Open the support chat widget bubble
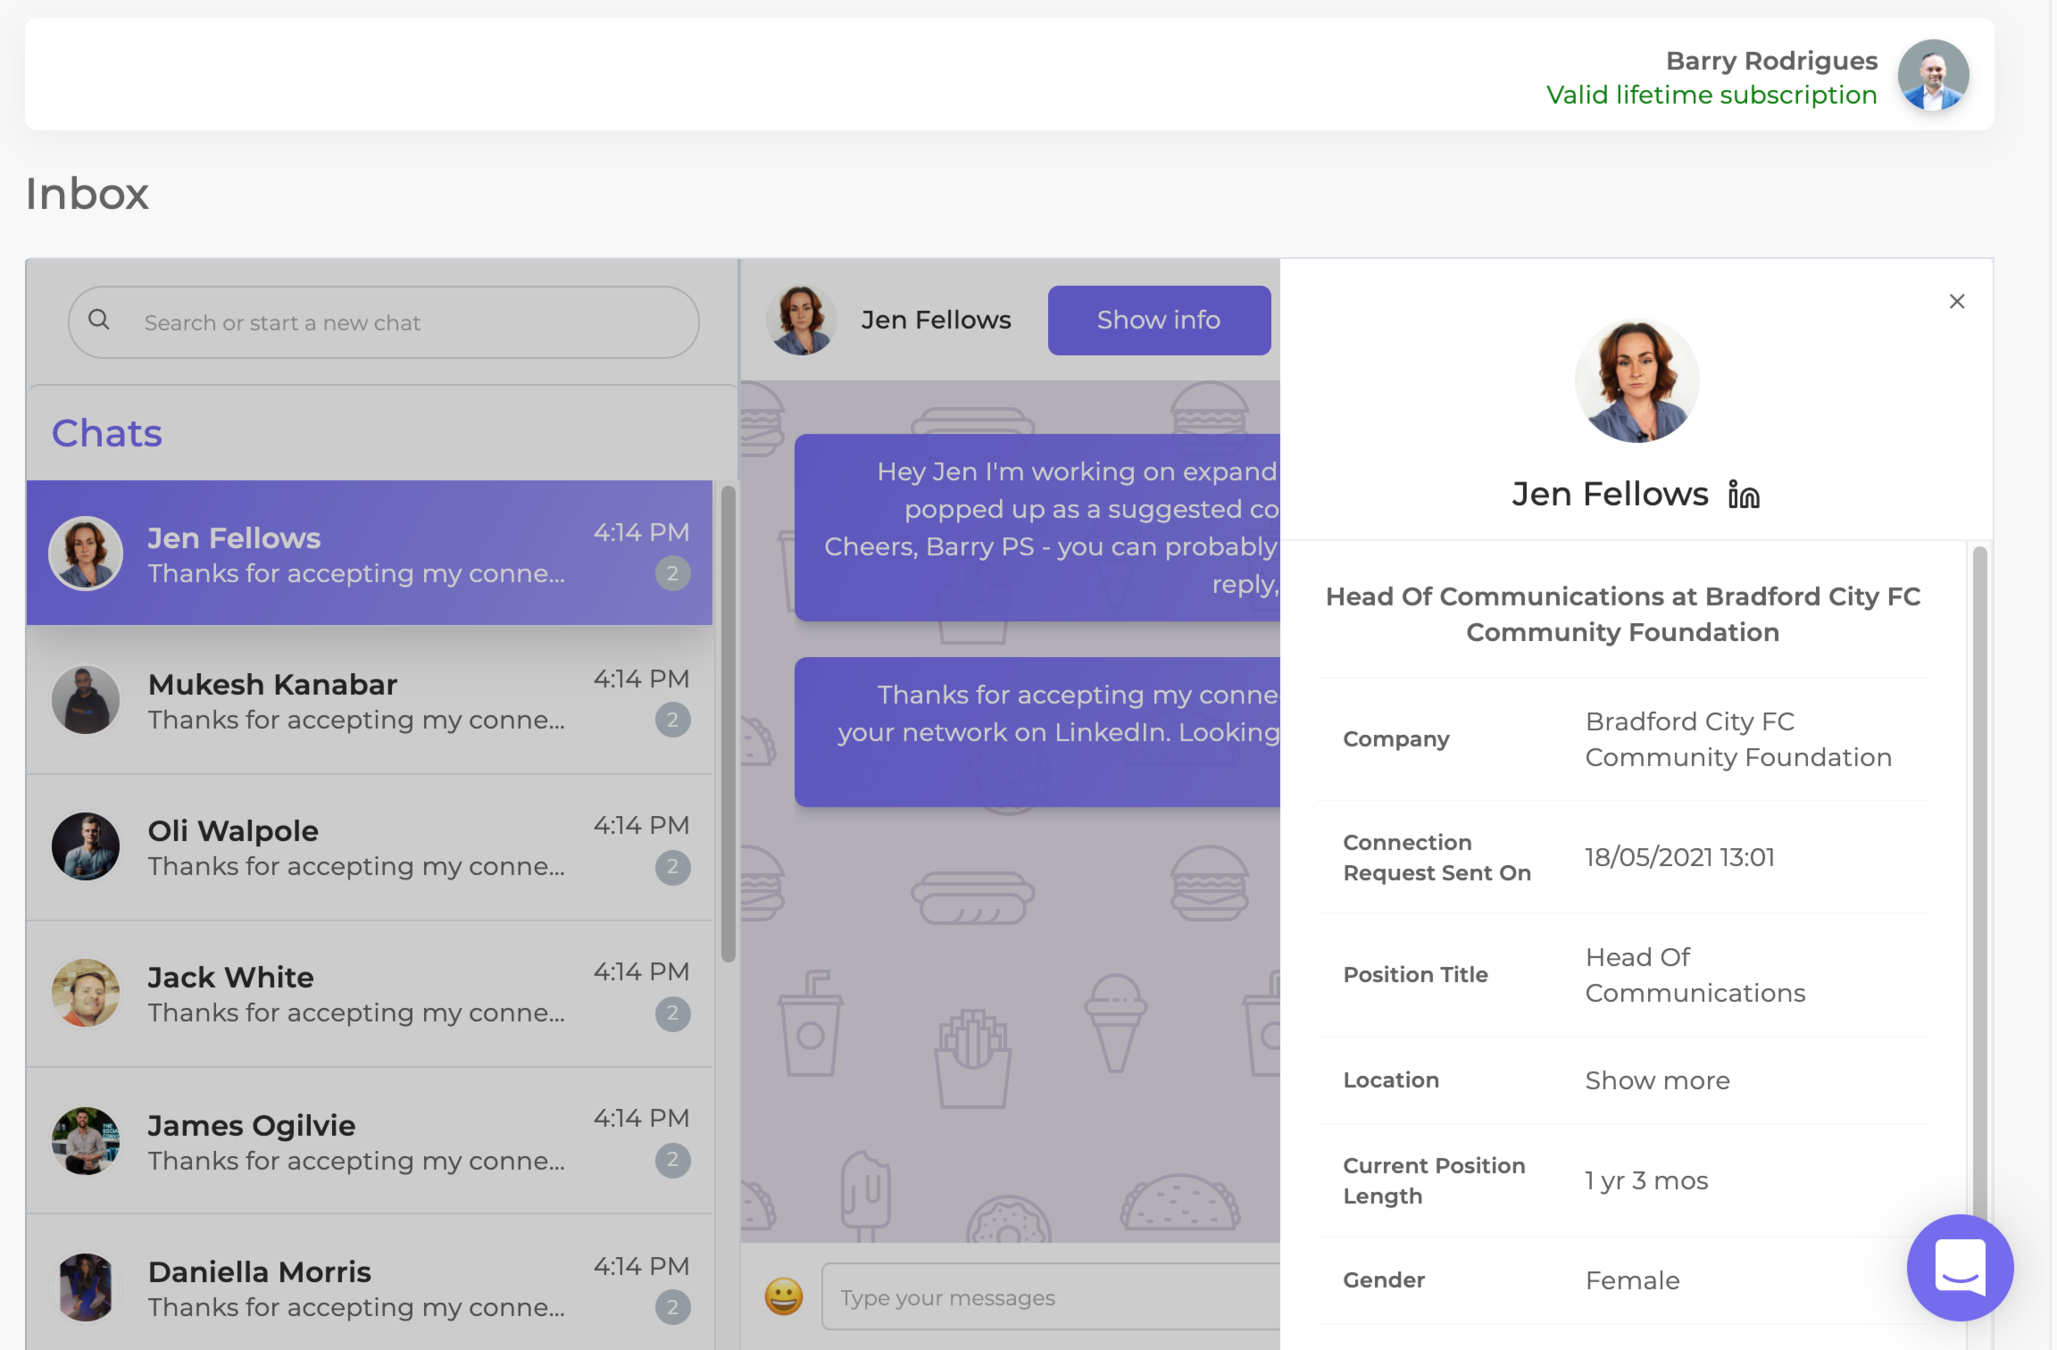 pos(1959,1267)
